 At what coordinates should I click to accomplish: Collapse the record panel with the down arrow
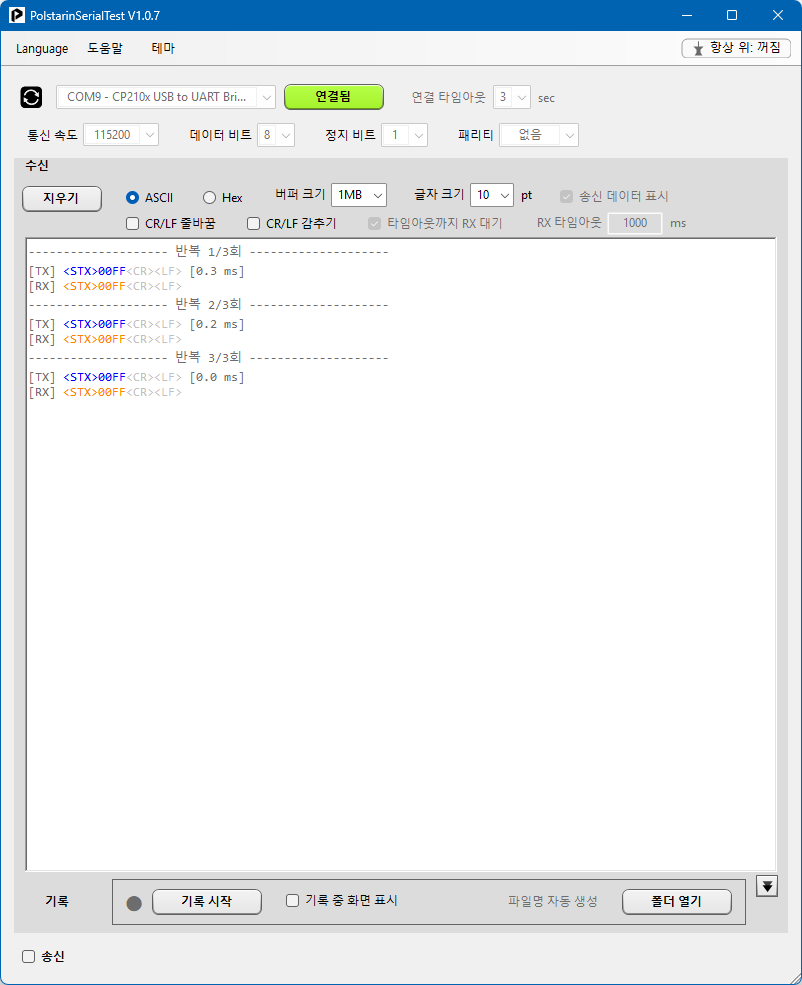tap(767, 886)
